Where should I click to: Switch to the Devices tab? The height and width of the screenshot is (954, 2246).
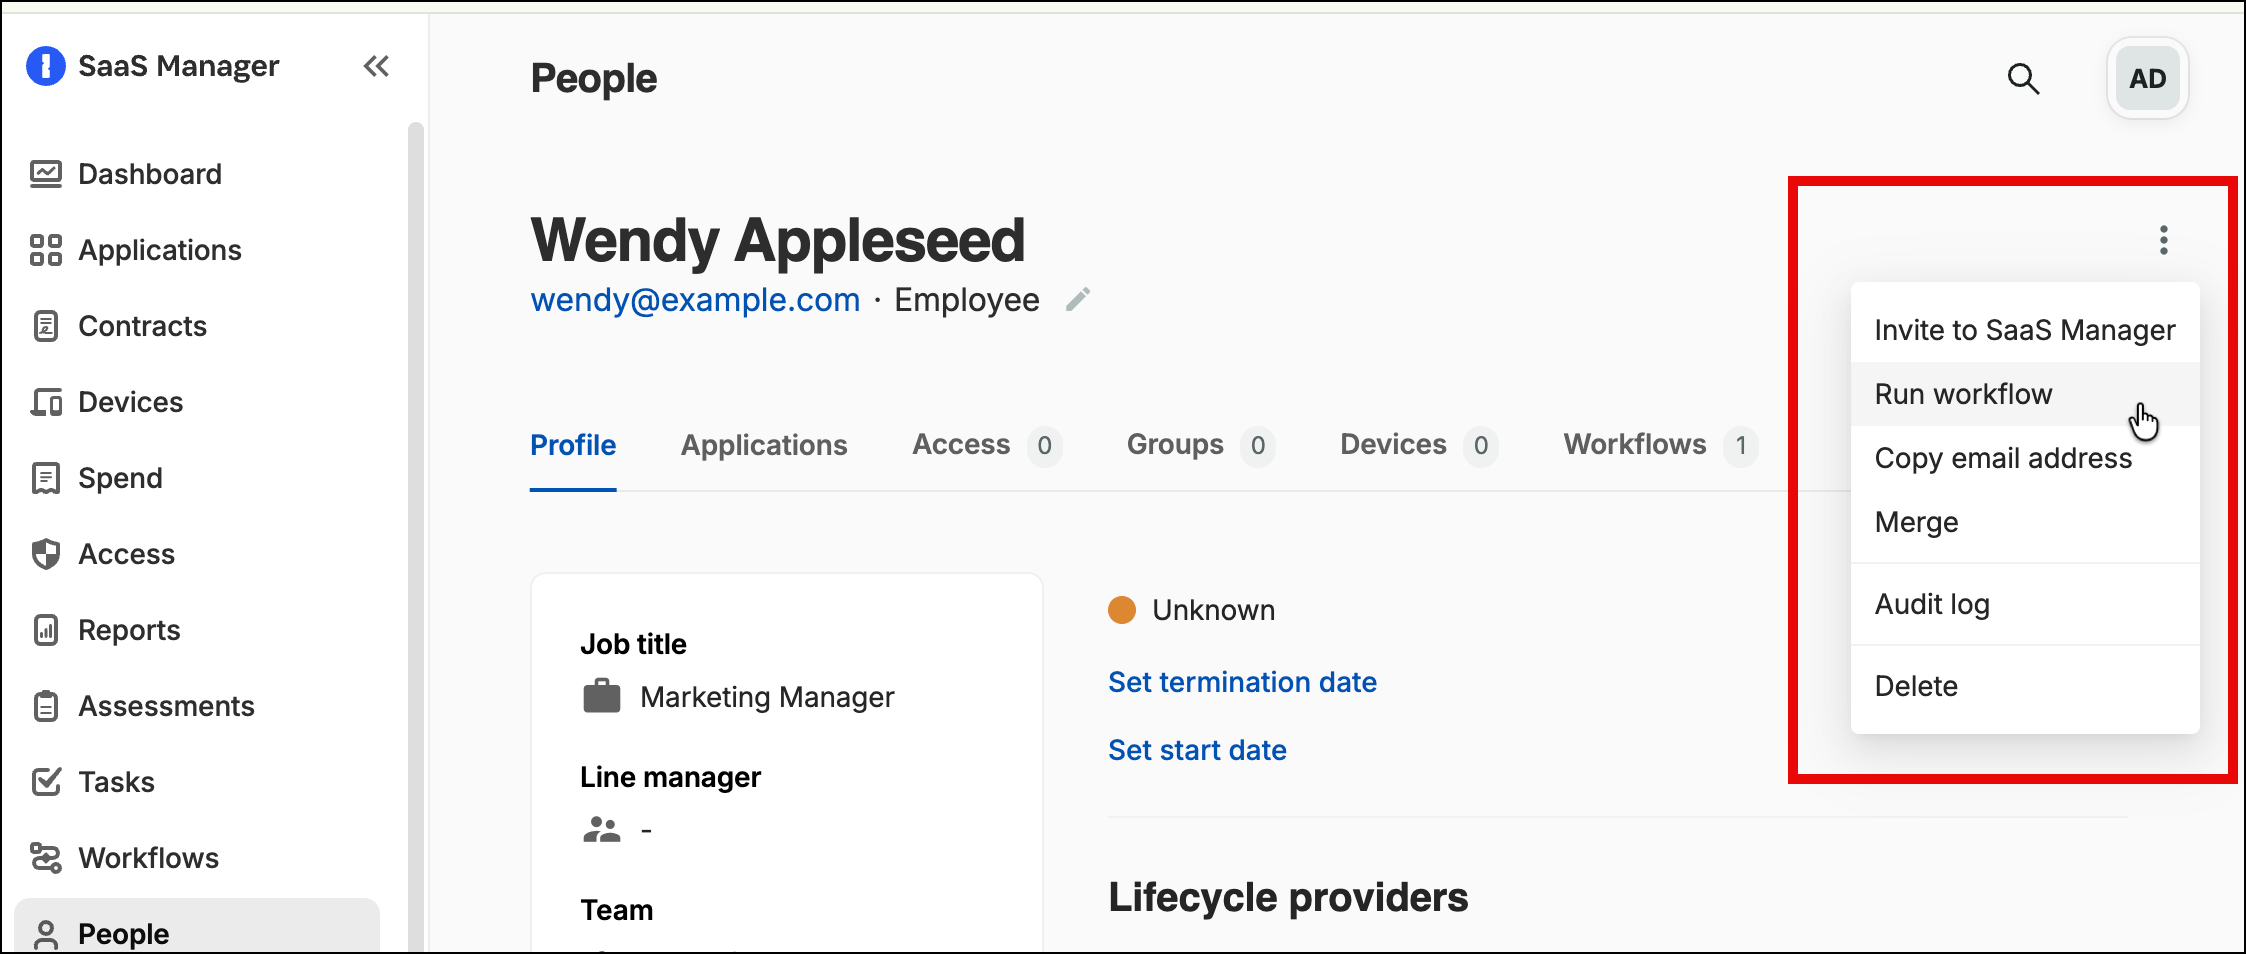coord(1418,445)
